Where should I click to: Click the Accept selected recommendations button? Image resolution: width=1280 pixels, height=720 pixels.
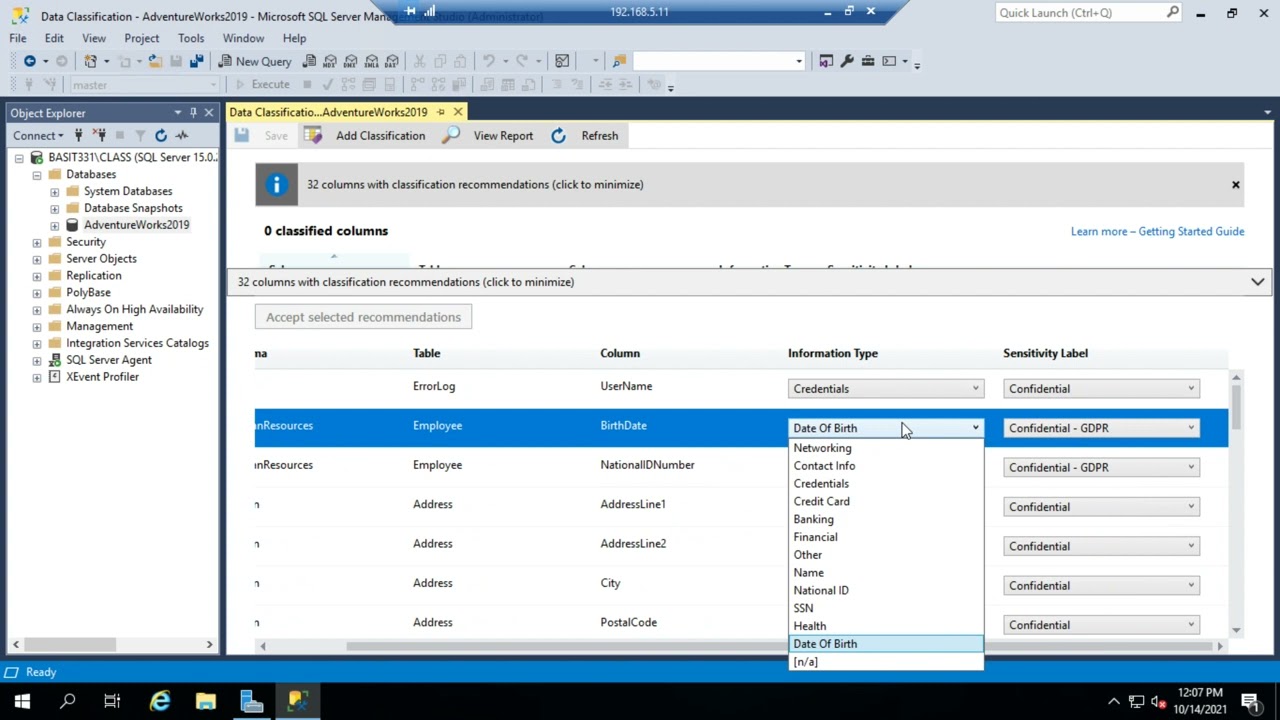[x=363, y=317]
